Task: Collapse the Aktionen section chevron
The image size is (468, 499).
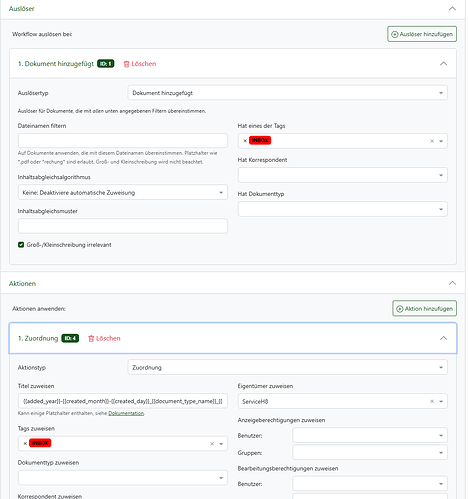Action: (452, 283)
